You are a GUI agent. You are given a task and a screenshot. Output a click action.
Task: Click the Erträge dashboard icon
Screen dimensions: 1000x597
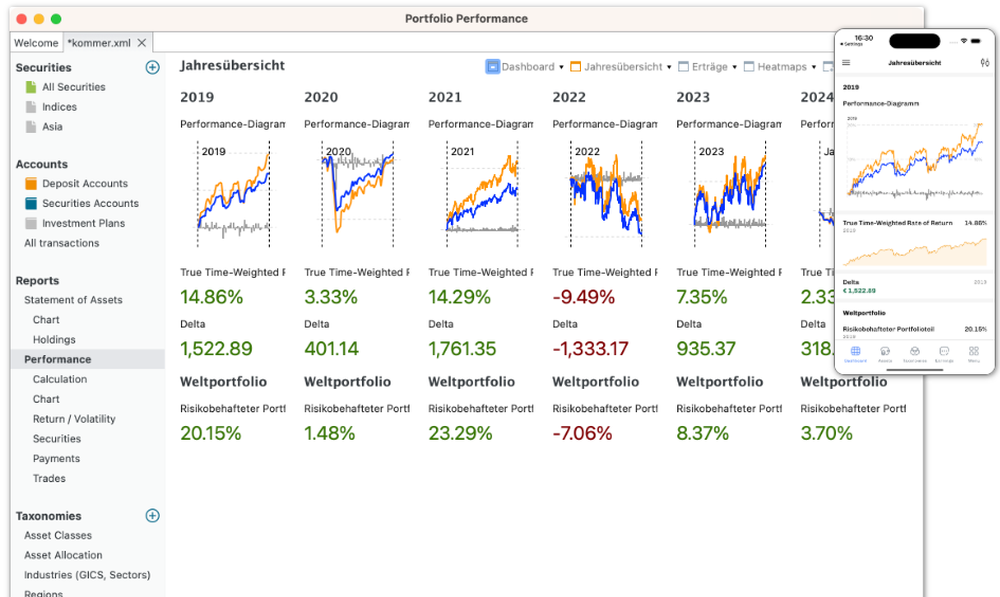click(x=683, y=66)
